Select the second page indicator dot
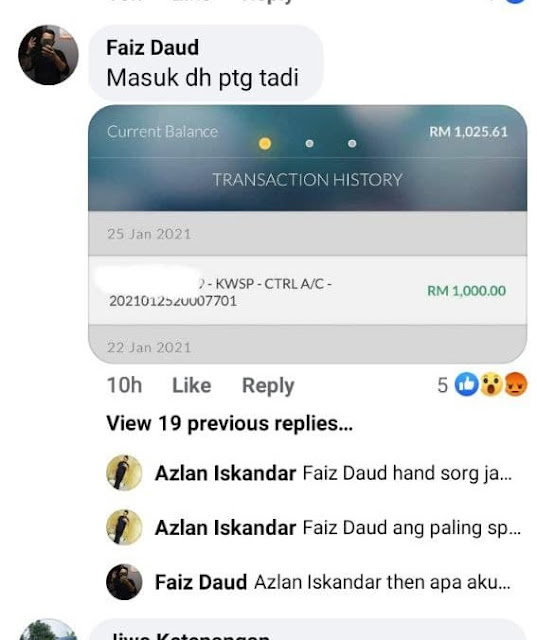 click(x=309, y=144)
